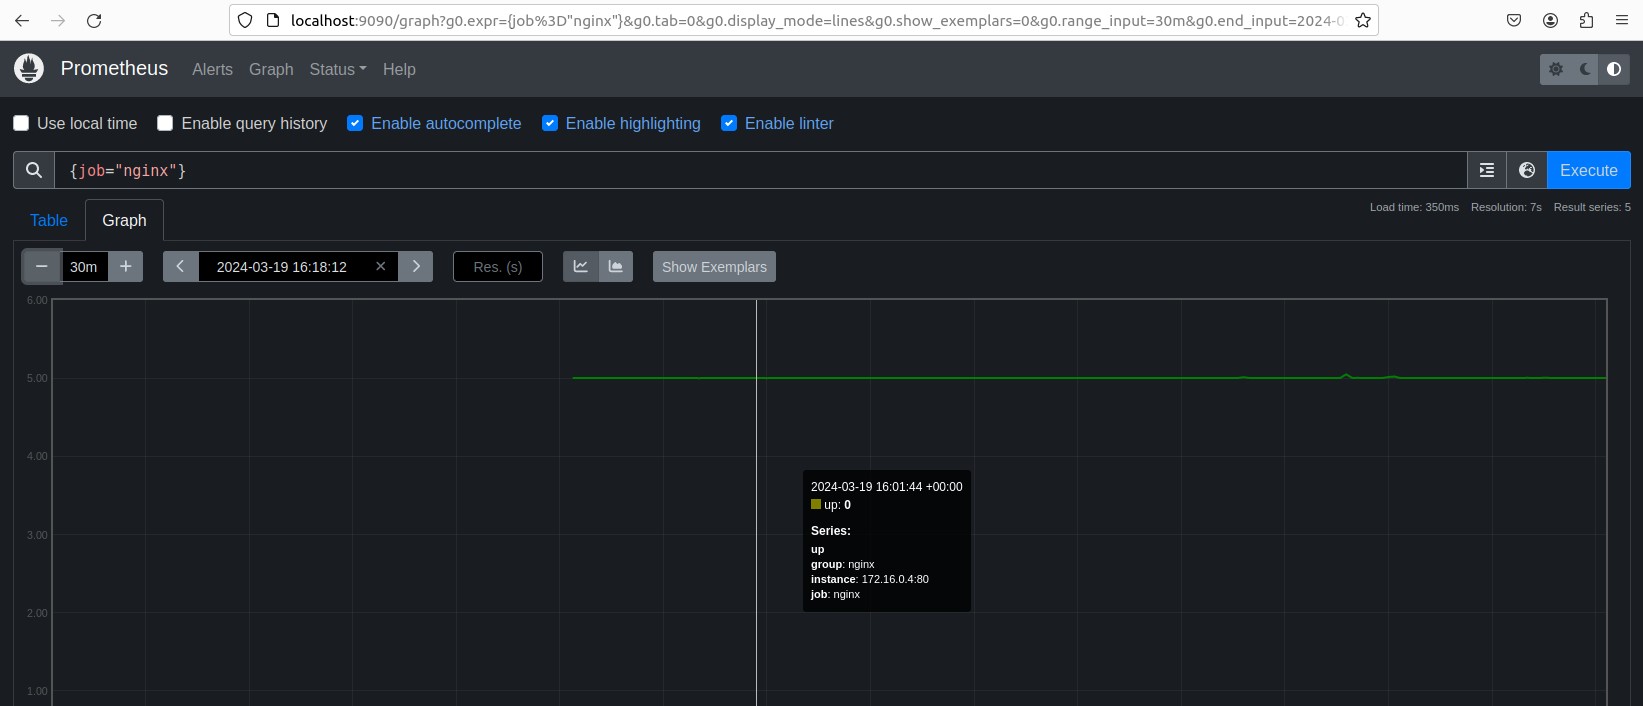The image size is (1643, 706).
Task: Clear the end time with X icon
Action: (x=380, y=267)
